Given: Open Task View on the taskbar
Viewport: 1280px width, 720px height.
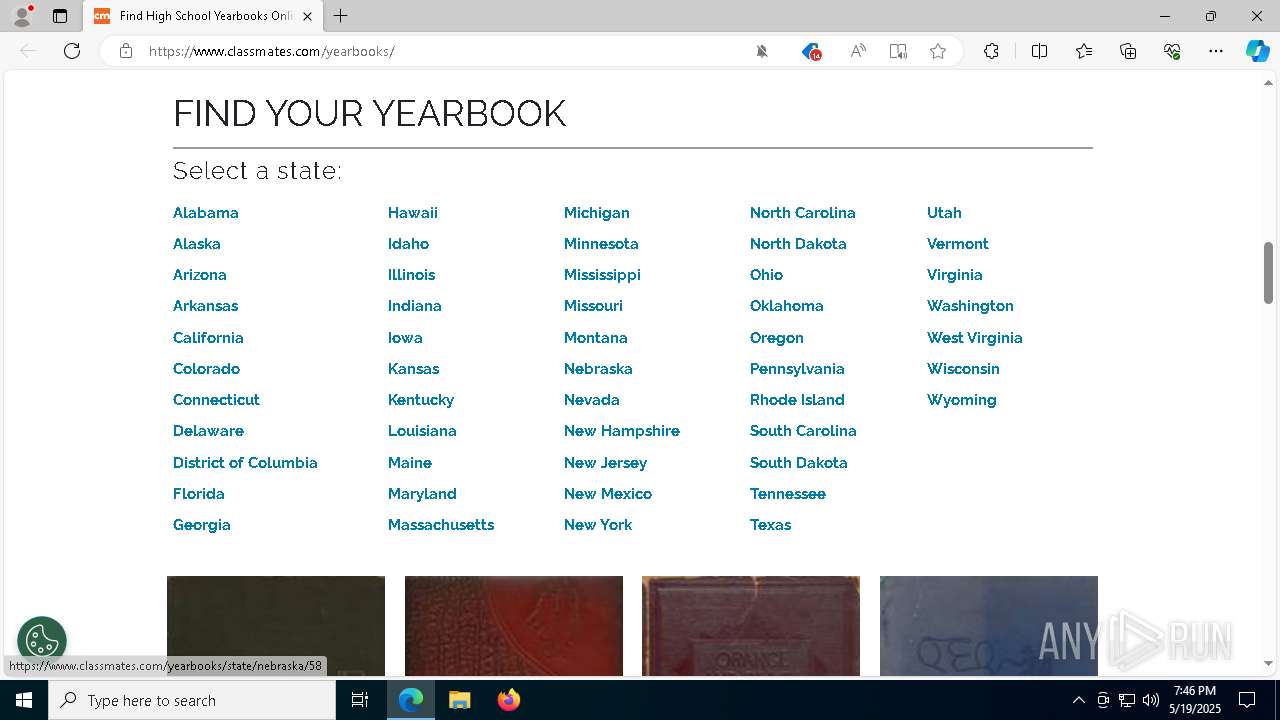Looking at the screenshot, I should click(360, 700).
